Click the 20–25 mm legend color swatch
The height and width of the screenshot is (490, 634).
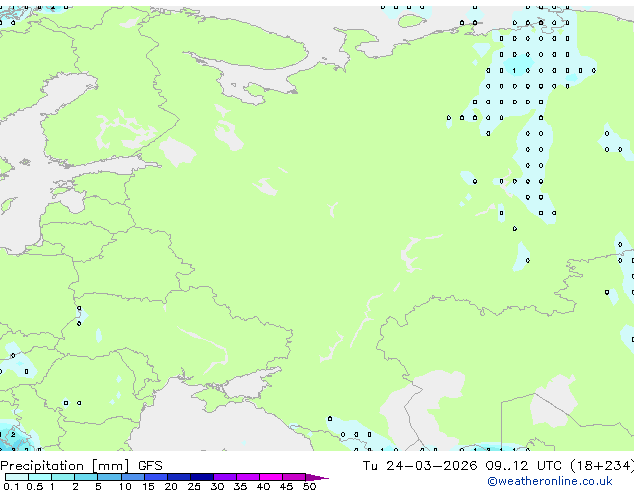coord(178,477)
